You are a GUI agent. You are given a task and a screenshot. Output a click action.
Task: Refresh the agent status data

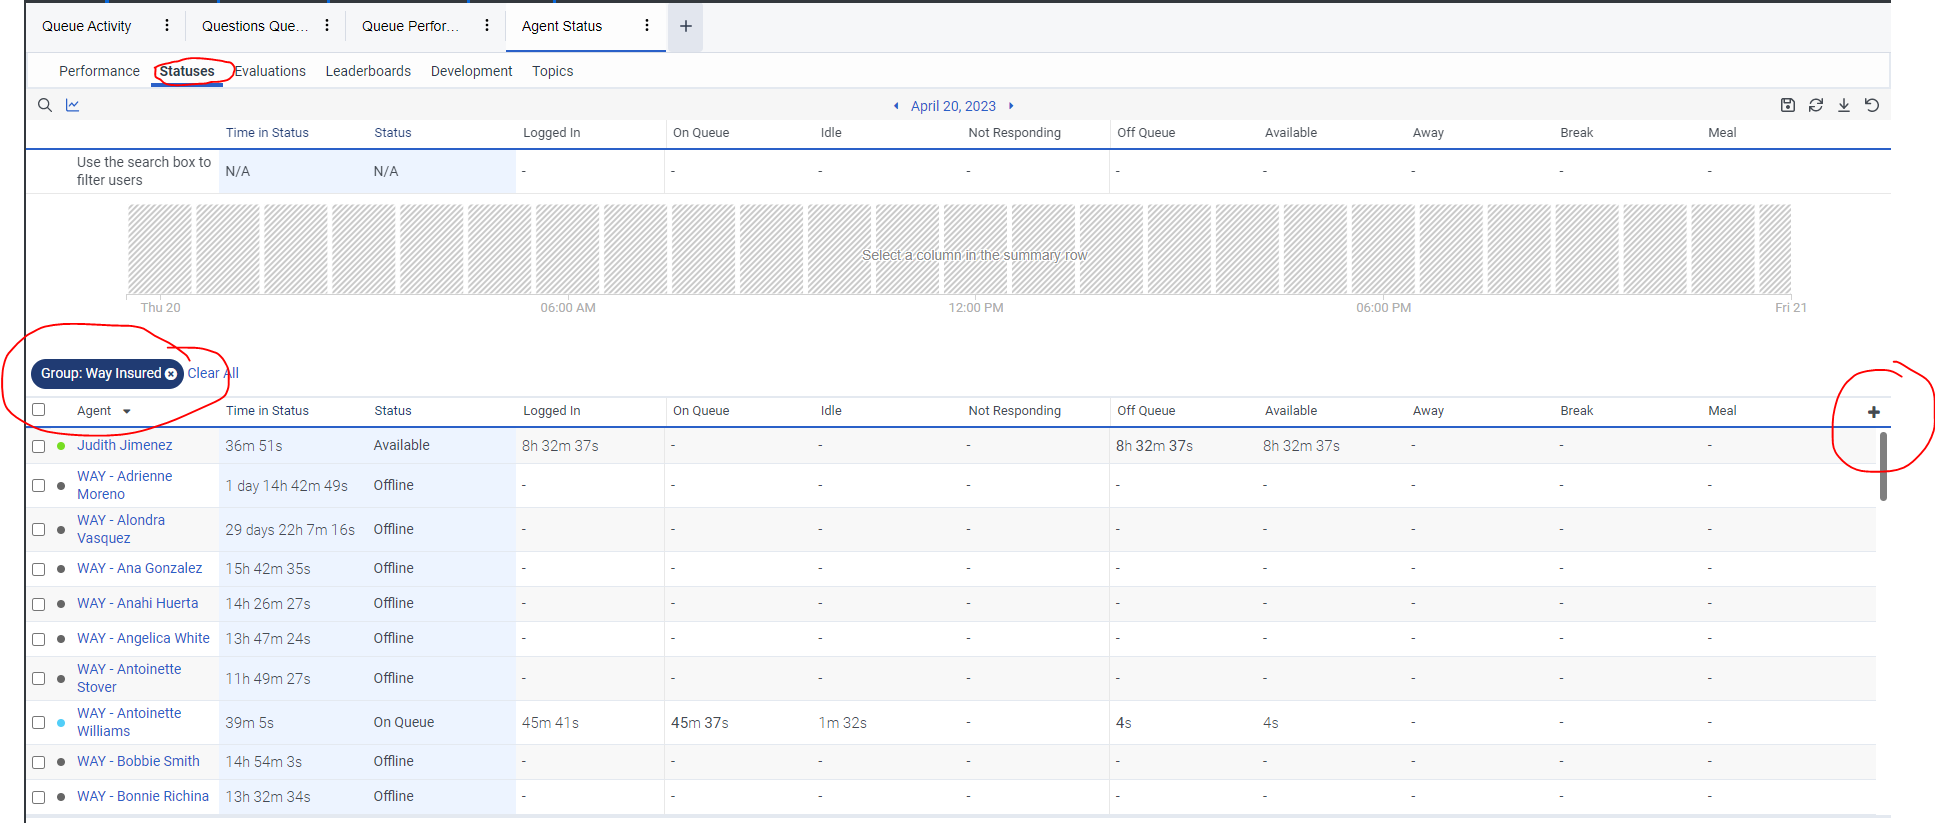[1815, 105]
